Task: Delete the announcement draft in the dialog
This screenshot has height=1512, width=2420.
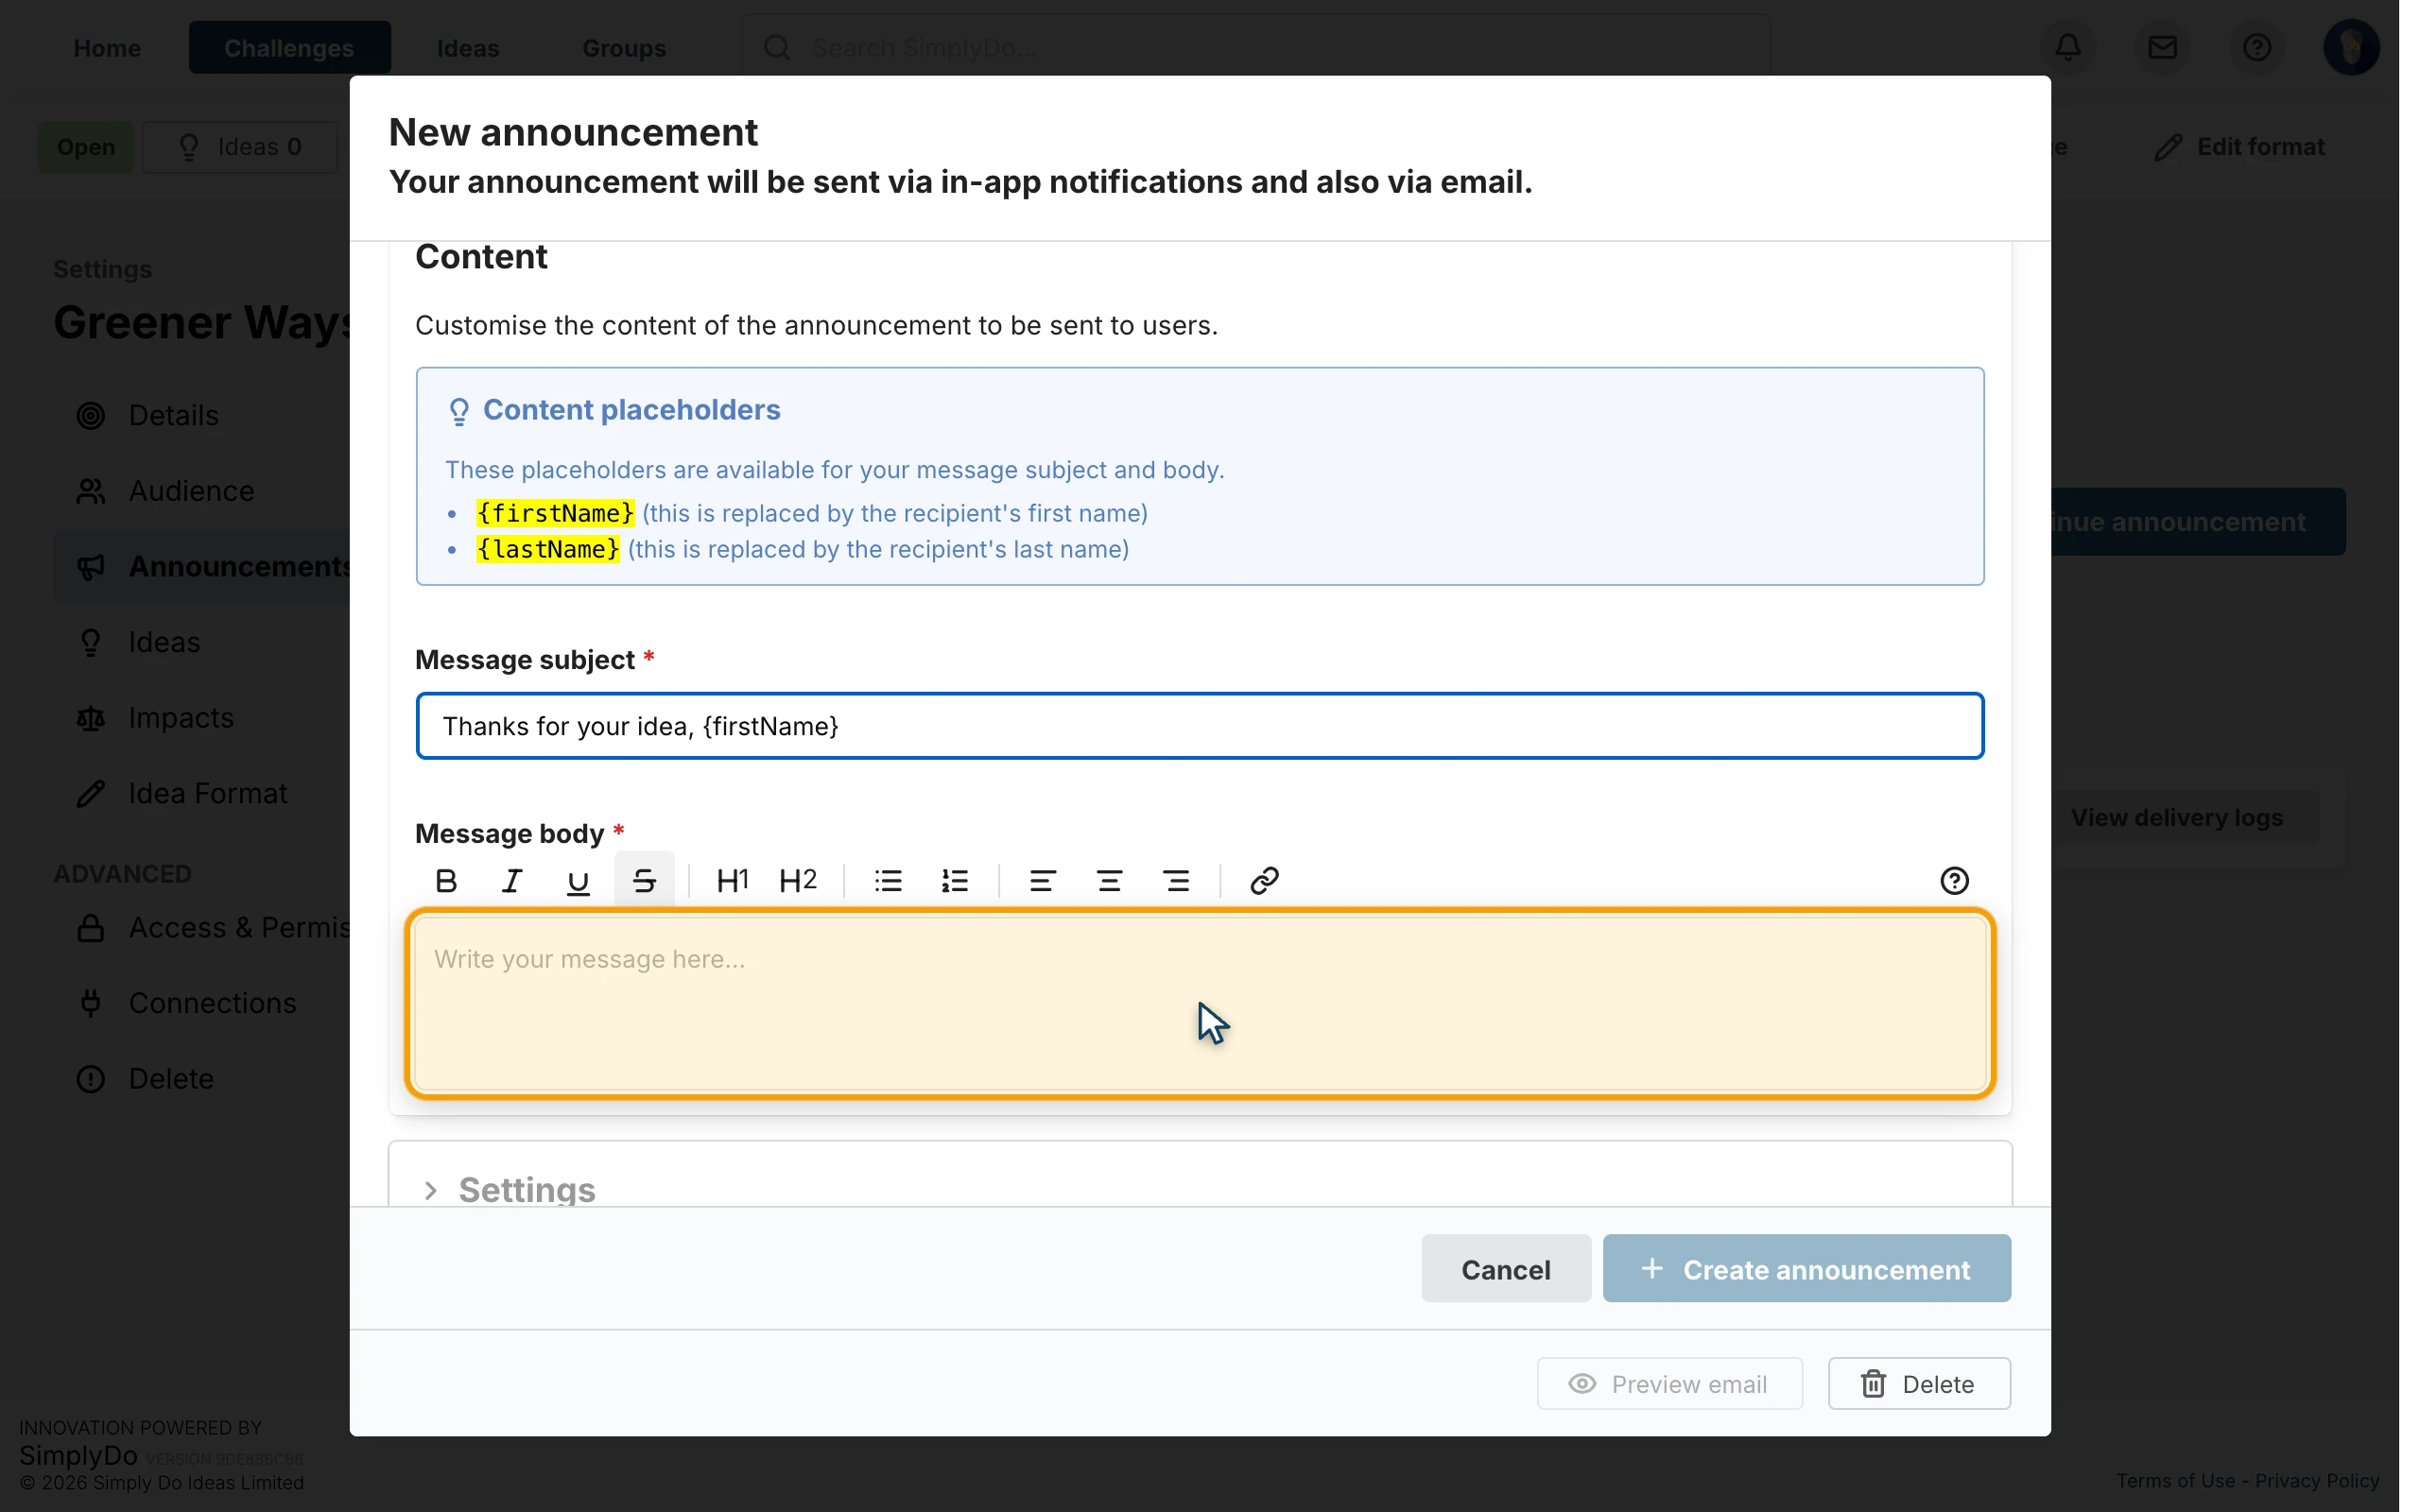Action: click(x=1919, y=1384)
